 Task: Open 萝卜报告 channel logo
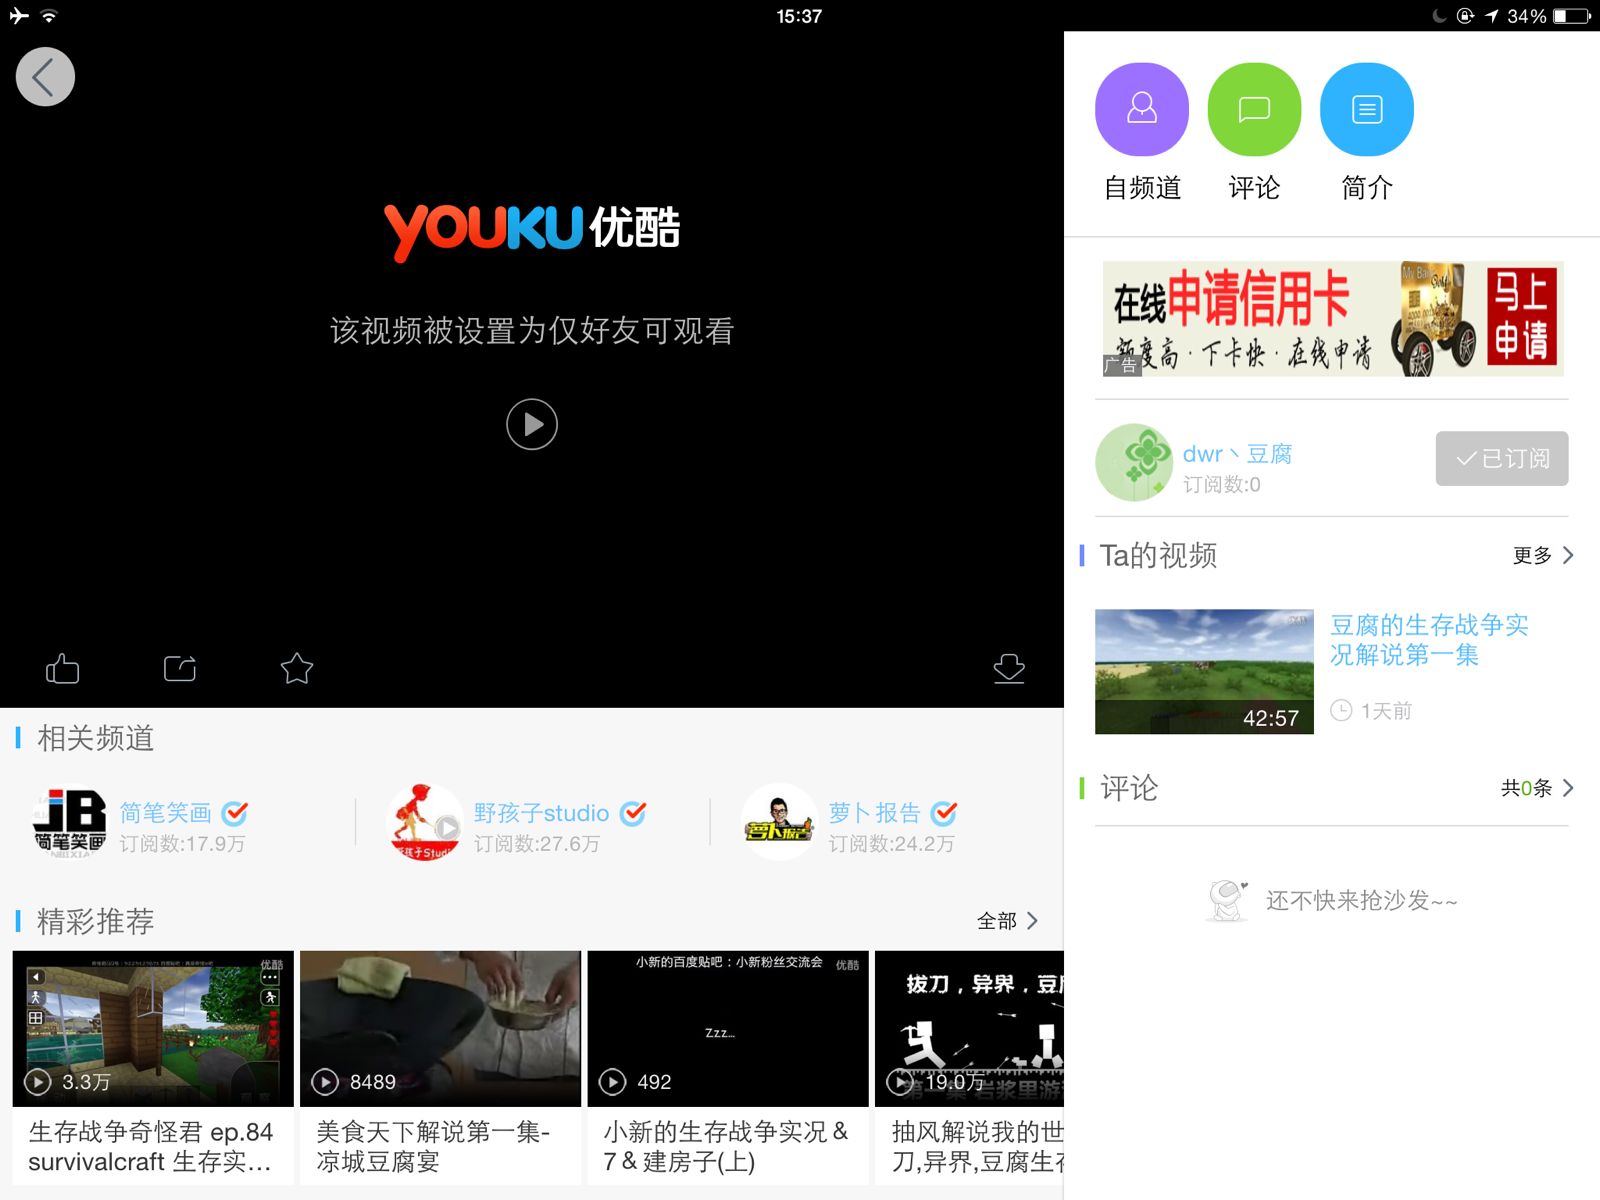pyautogui.click(x=779, y=823)
